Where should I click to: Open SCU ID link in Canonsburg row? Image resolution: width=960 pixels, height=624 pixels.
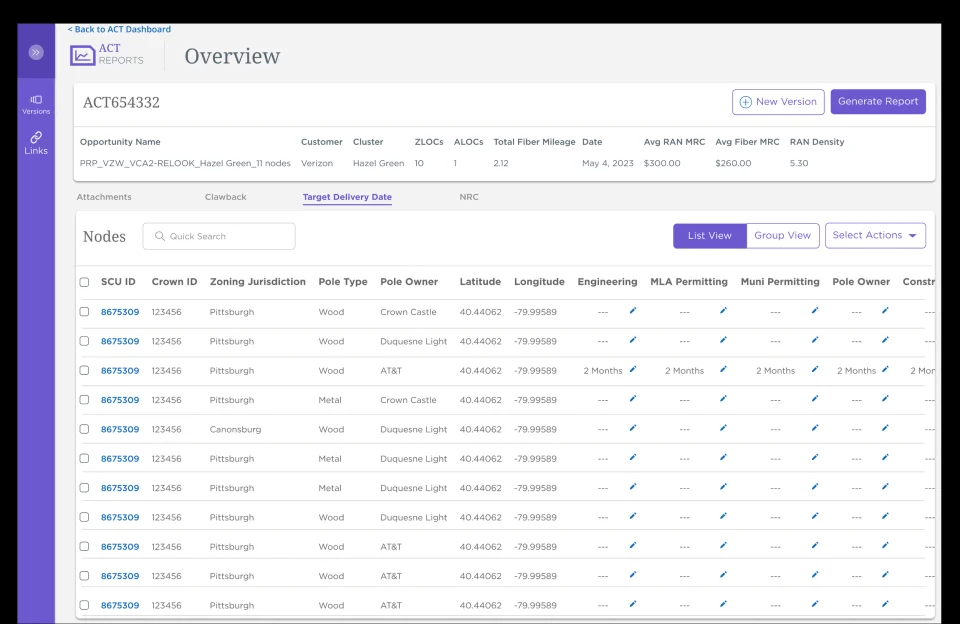click(120, 429)
